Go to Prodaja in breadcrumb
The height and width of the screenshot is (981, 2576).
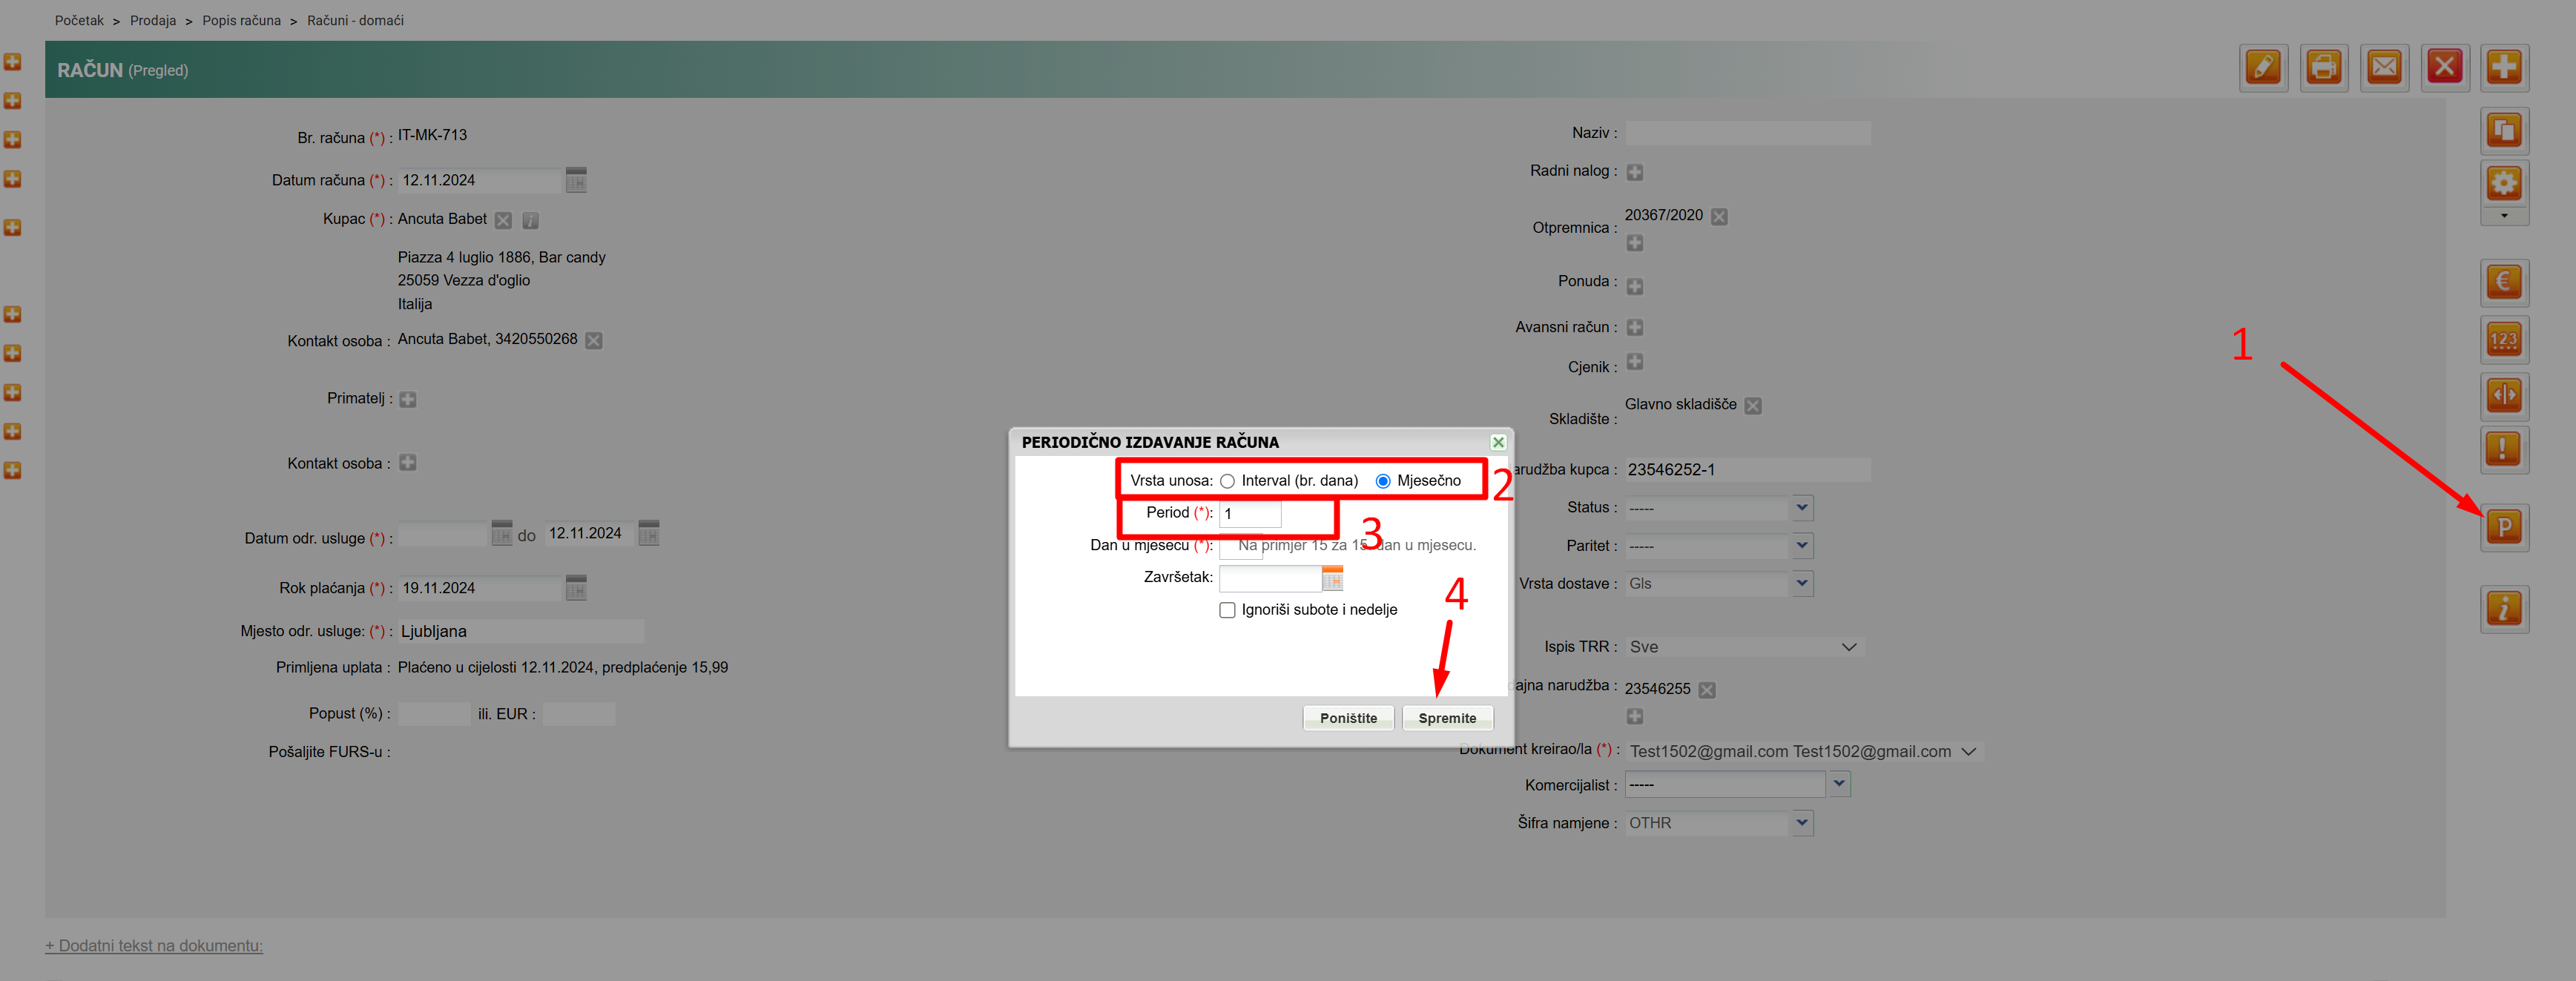pos(153,21)
